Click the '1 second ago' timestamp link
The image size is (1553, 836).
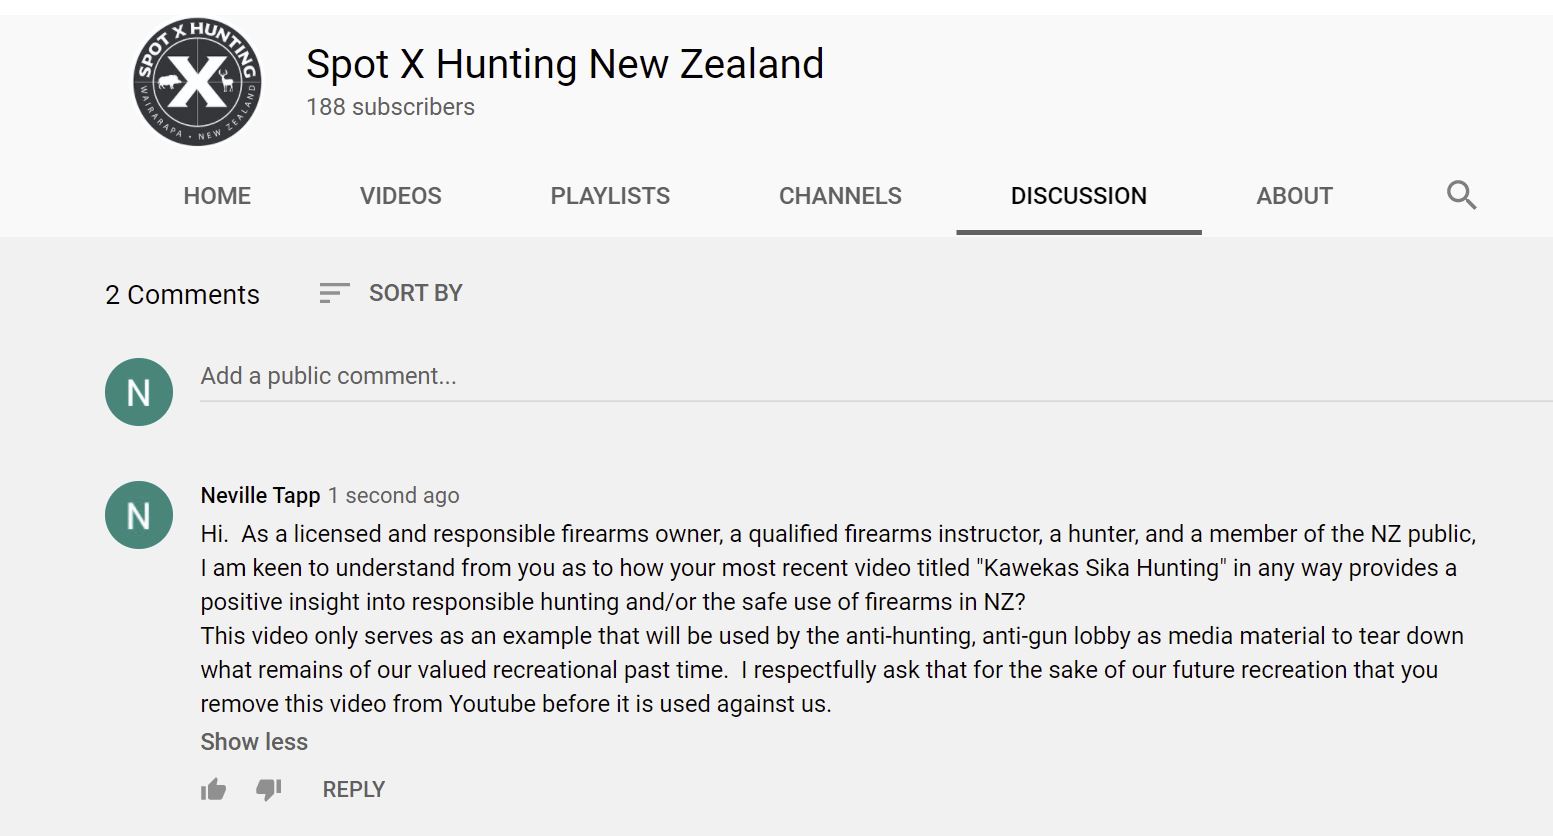pyautogui.click(x=394, y=495)
